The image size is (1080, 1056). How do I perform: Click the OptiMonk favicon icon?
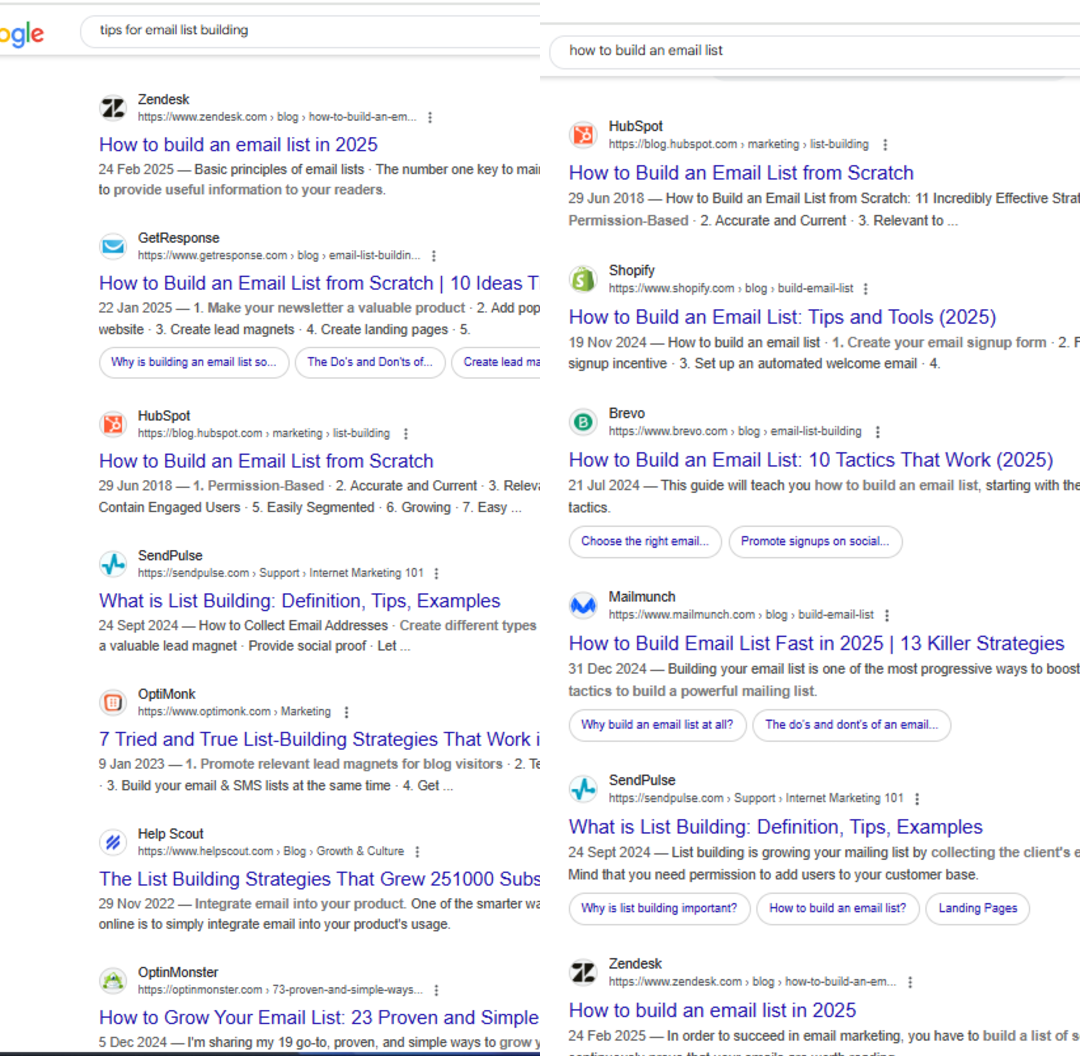[x=113, y=702]
